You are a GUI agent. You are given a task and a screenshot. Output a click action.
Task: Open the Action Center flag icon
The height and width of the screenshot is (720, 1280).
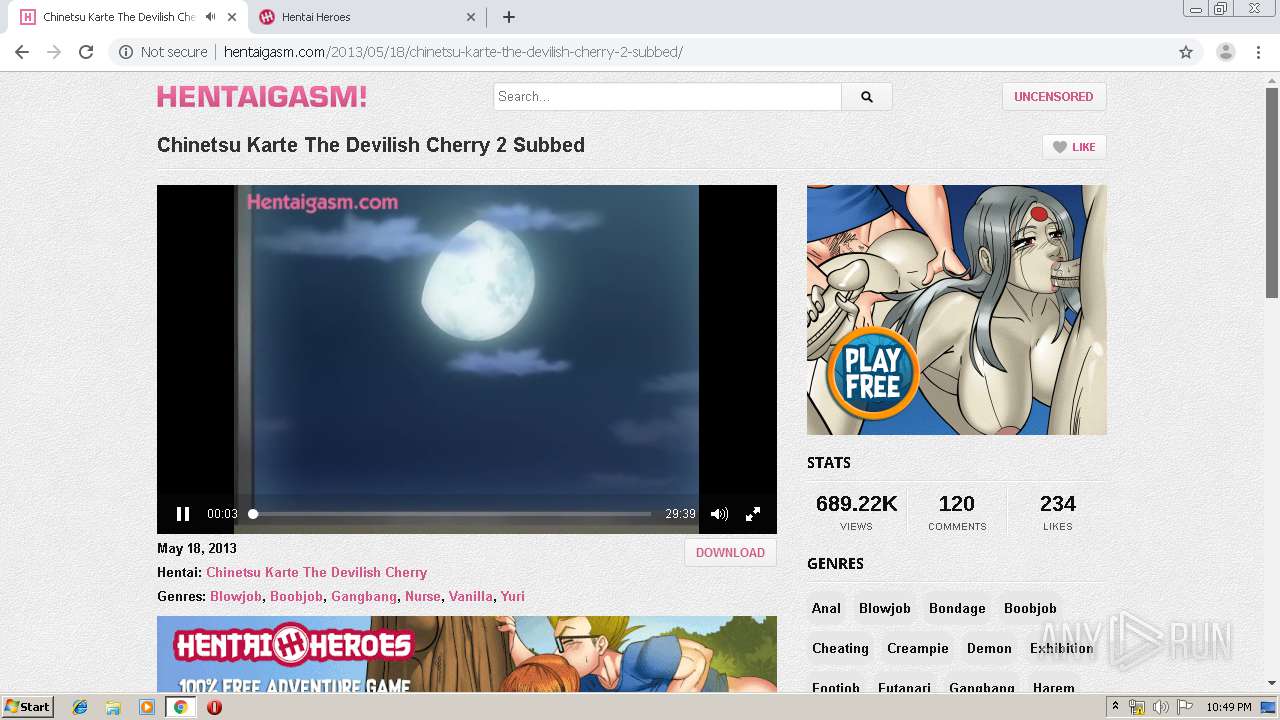click(x=1184, y=707)
